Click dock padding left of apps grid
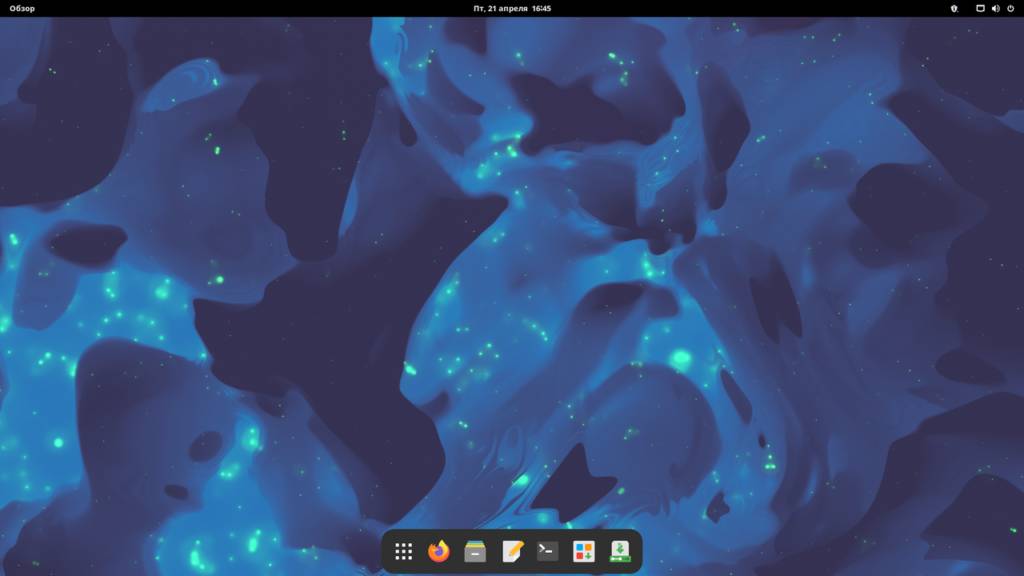The width and height of the screenshot is (1024, 576). 387,551
